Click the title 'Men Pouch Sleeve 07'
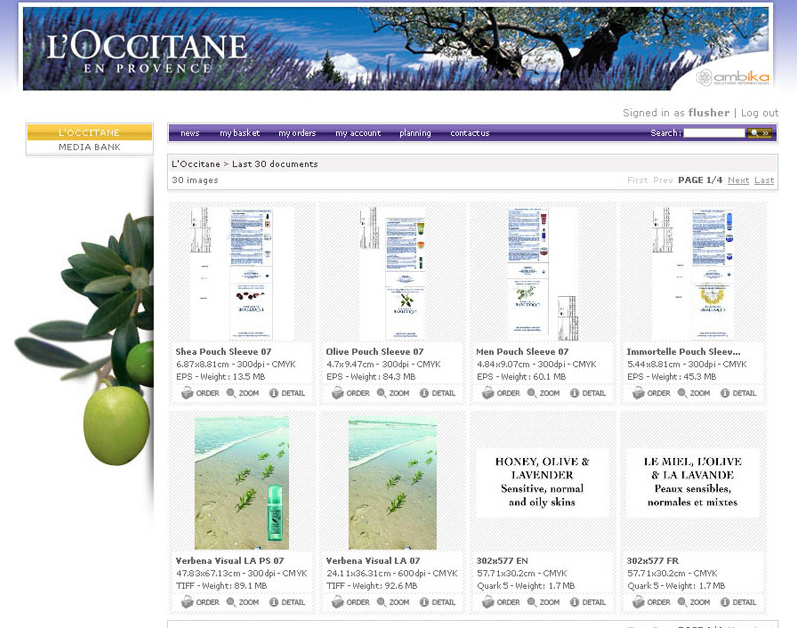797x628 pixels. coord(522,352)
